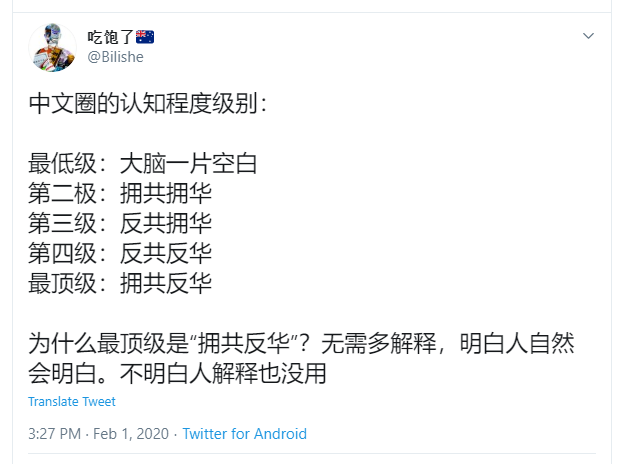617x464 pixels.
Task: Click the headline 中文圈的认知程度级别 text
Action: [x=148, y=104]
